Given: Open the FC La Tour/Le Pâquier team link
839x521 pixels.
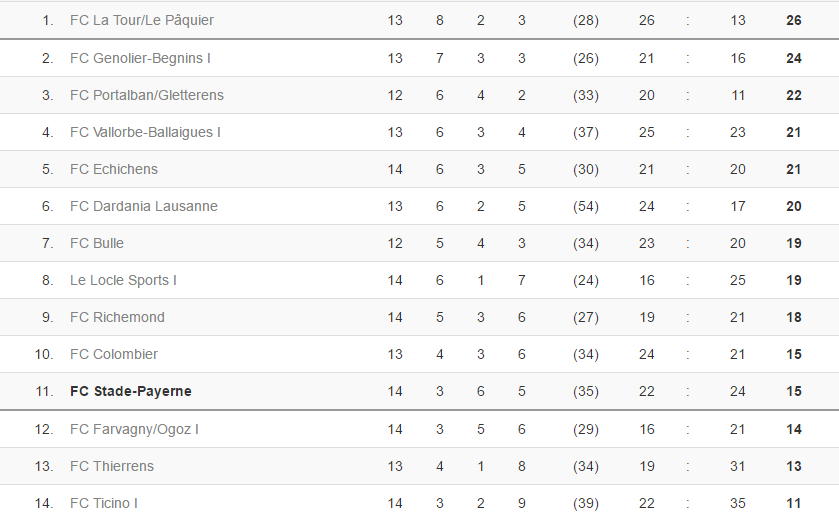Looking at the screenshot, I should tap(141, 20).
